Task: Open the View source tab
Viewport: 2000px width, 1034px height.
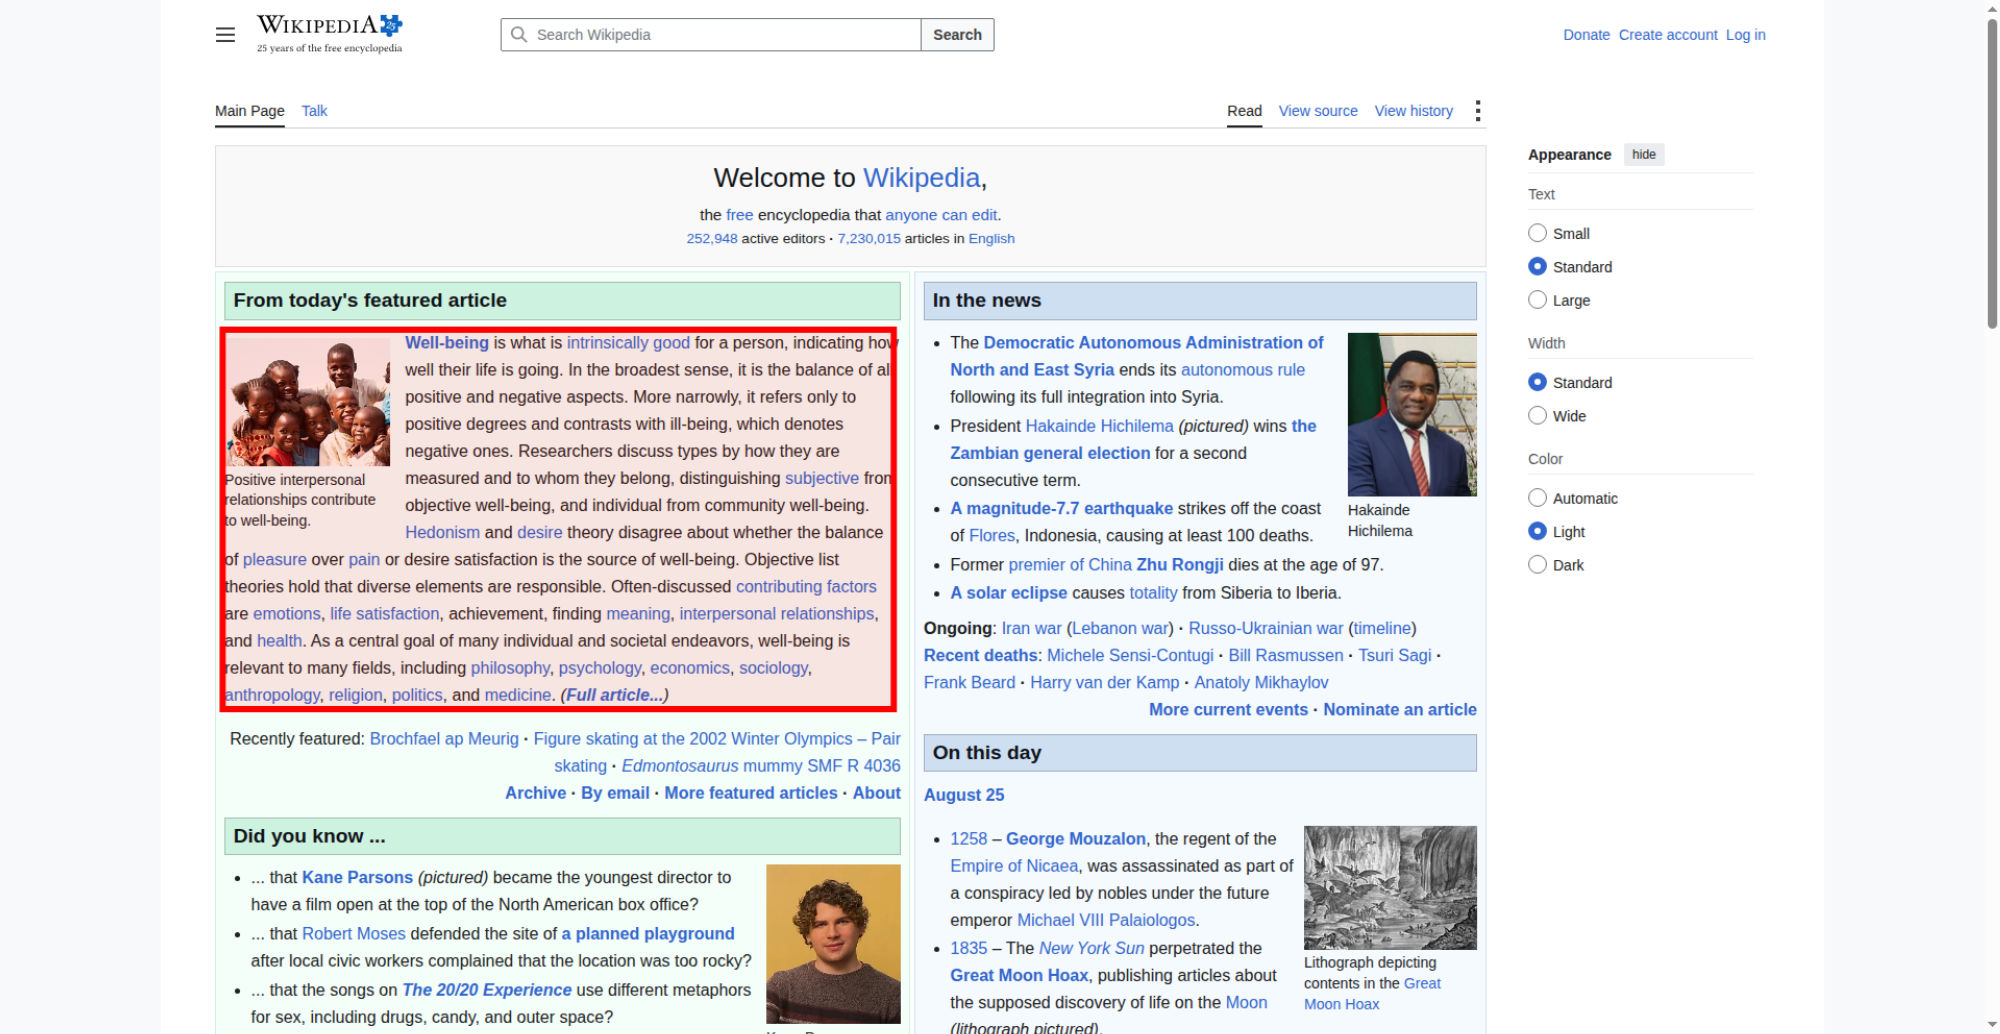Action: coord(1318,111)
